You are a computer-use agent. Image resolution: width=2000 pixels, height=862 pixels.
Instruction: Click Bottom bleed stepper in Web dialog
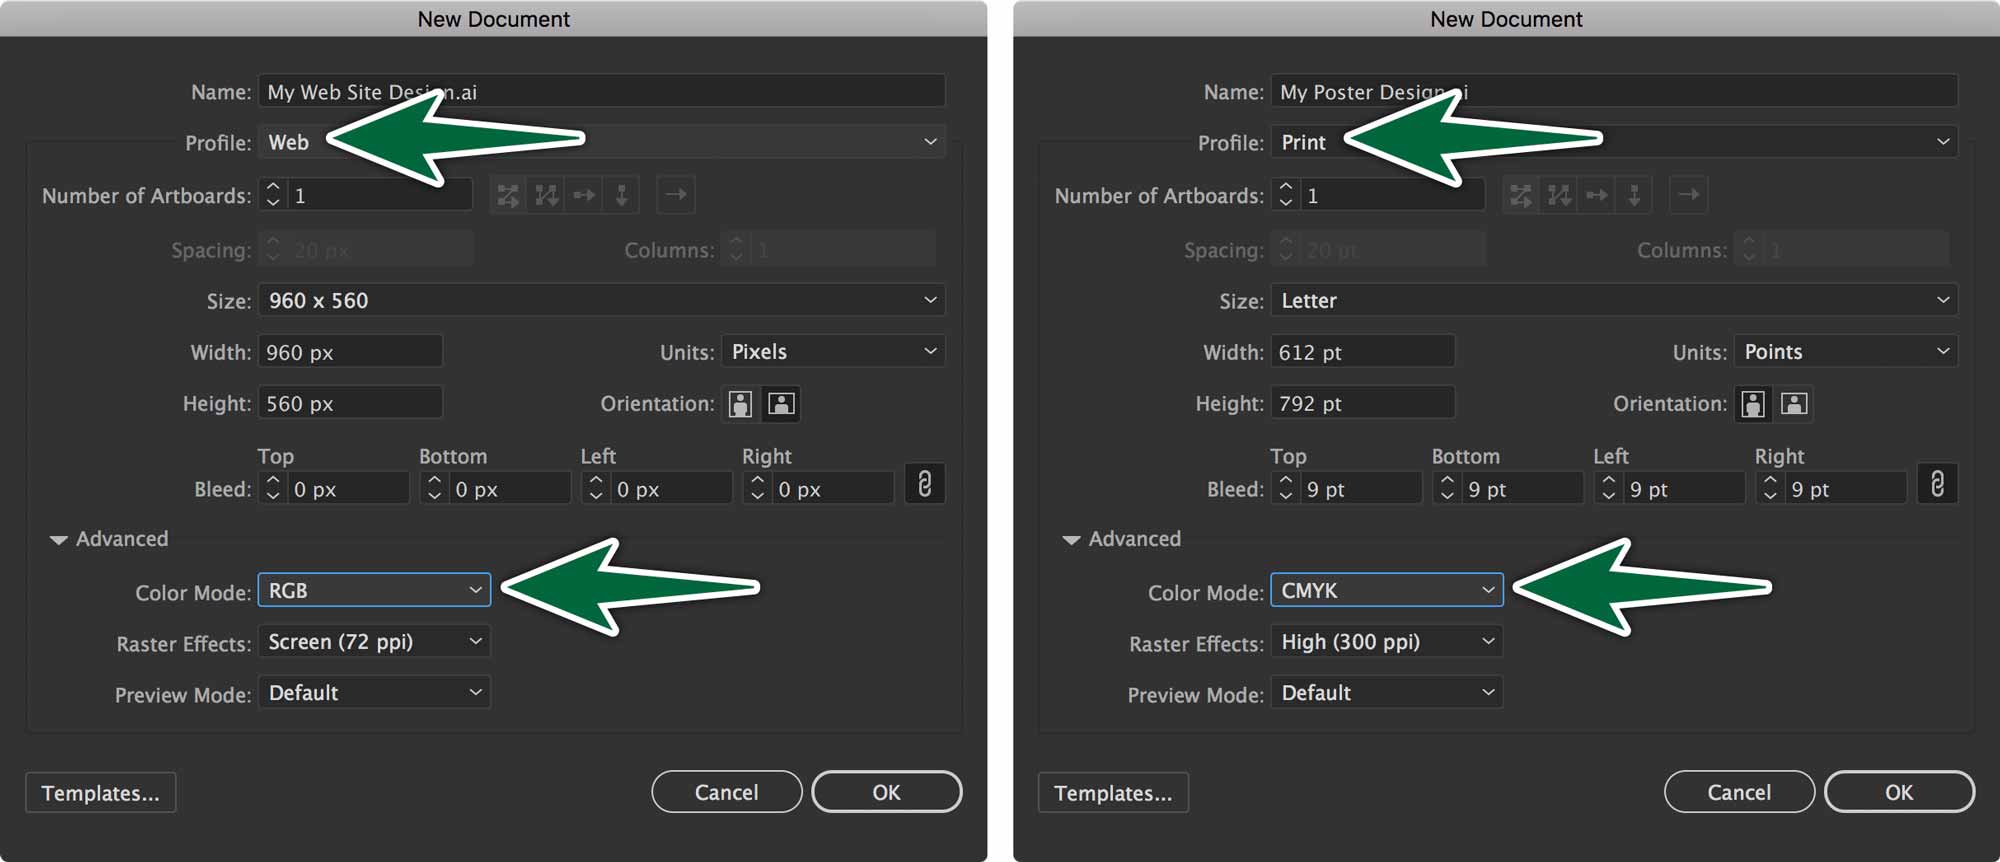tap(434, 488)
